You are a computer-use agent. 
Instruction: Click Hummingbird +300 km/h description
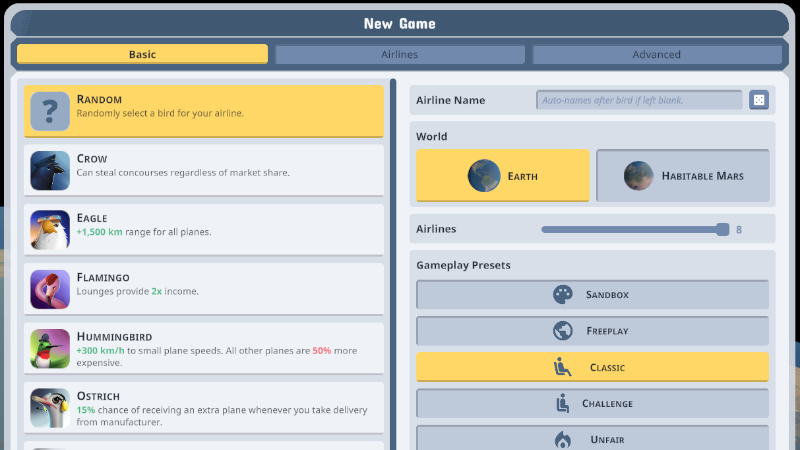point(217,357)
